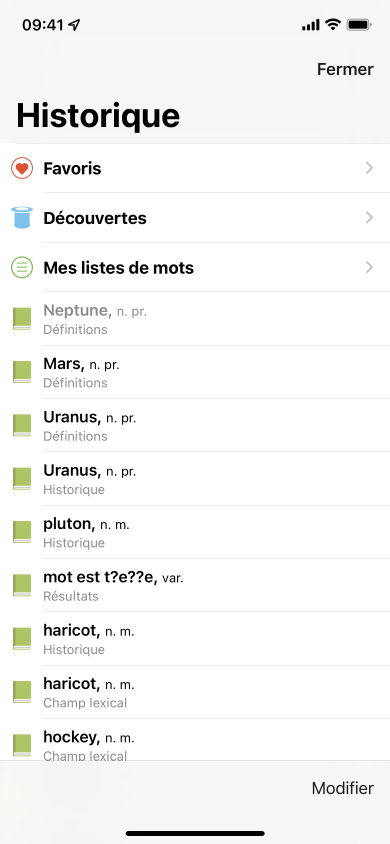Select the haricot Historique entry
This screenshot has width=390, height=844.
pos(195,639)
